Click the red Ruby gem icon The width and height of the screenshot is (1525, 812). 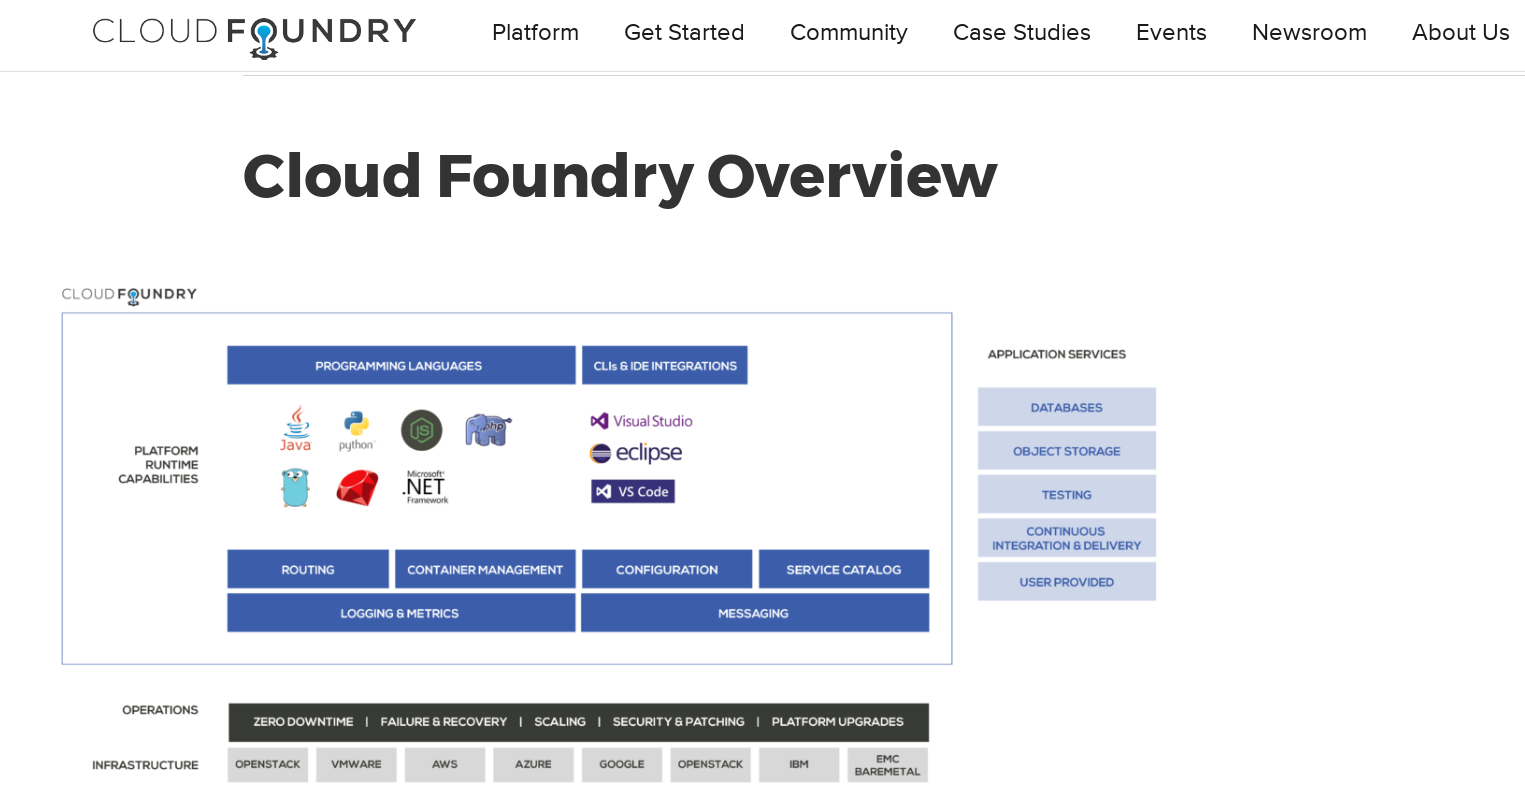tap(357, 488)
